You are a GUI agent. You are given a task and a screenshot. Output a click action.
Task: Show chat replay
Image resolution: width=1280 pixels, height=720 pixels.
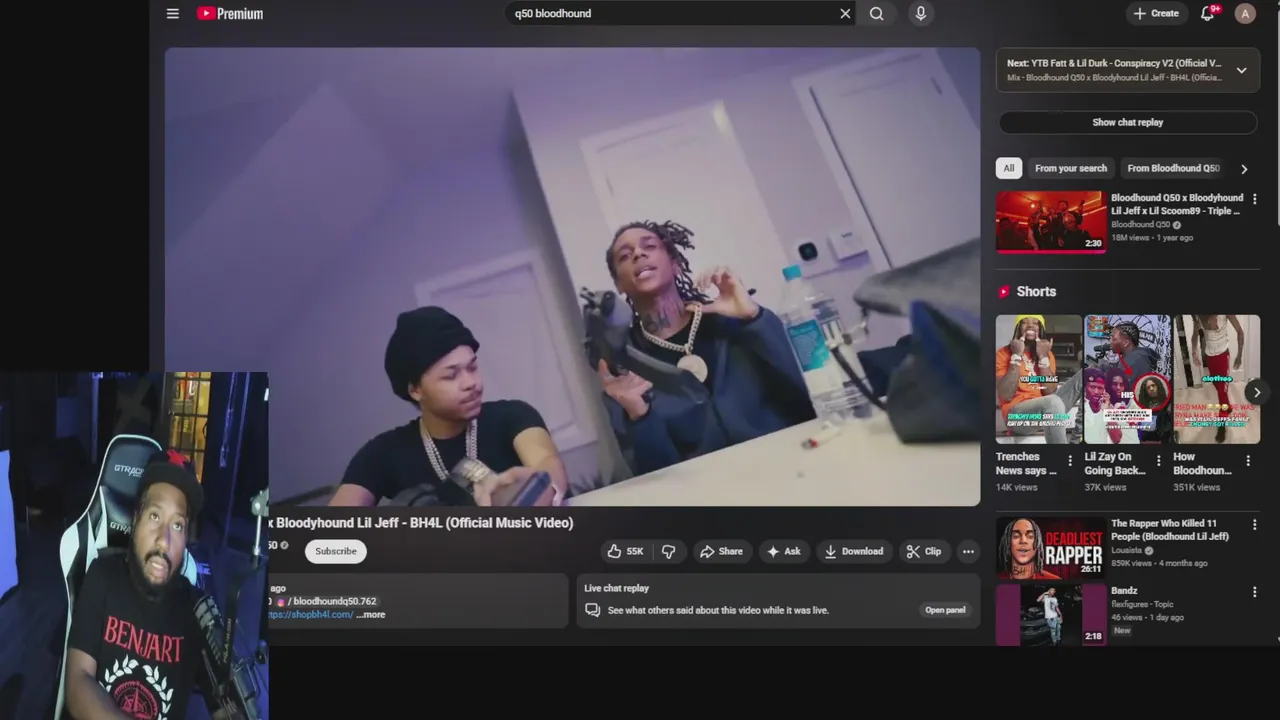coord(1127,122)
